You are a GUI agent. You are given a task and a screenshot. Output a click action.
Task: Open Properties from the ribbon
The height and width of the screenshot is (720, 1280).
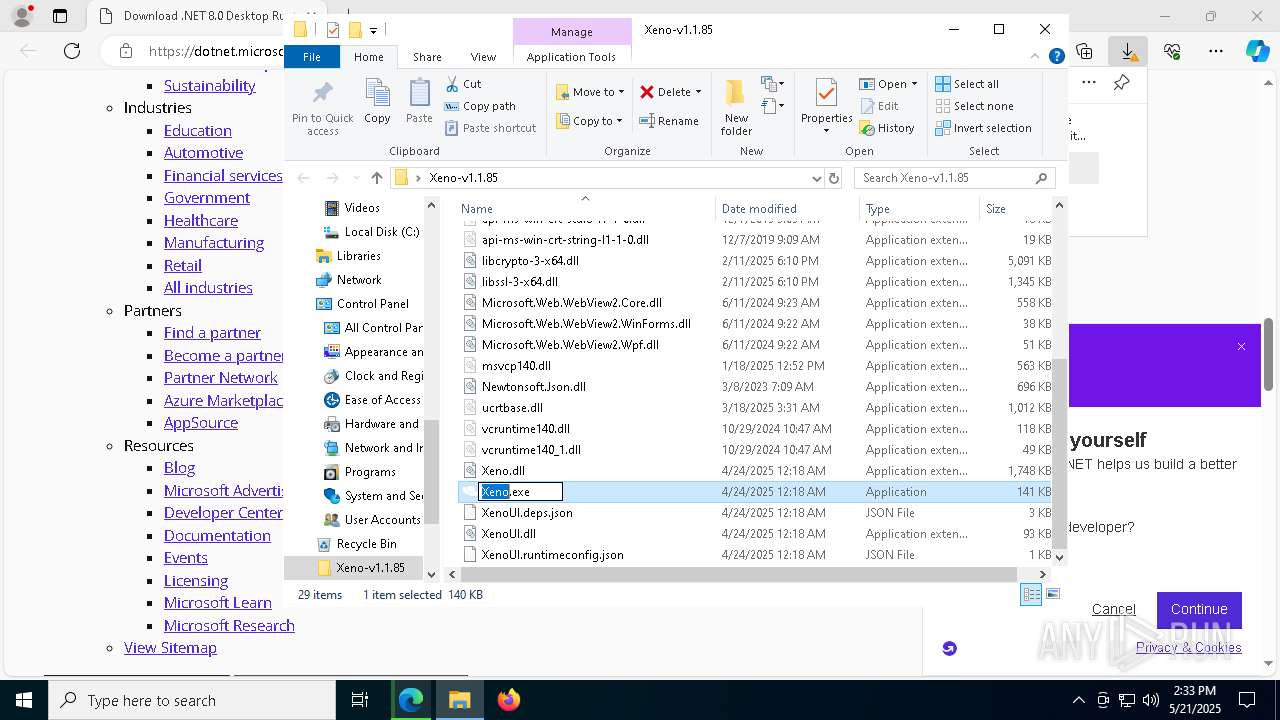point(826,107)
